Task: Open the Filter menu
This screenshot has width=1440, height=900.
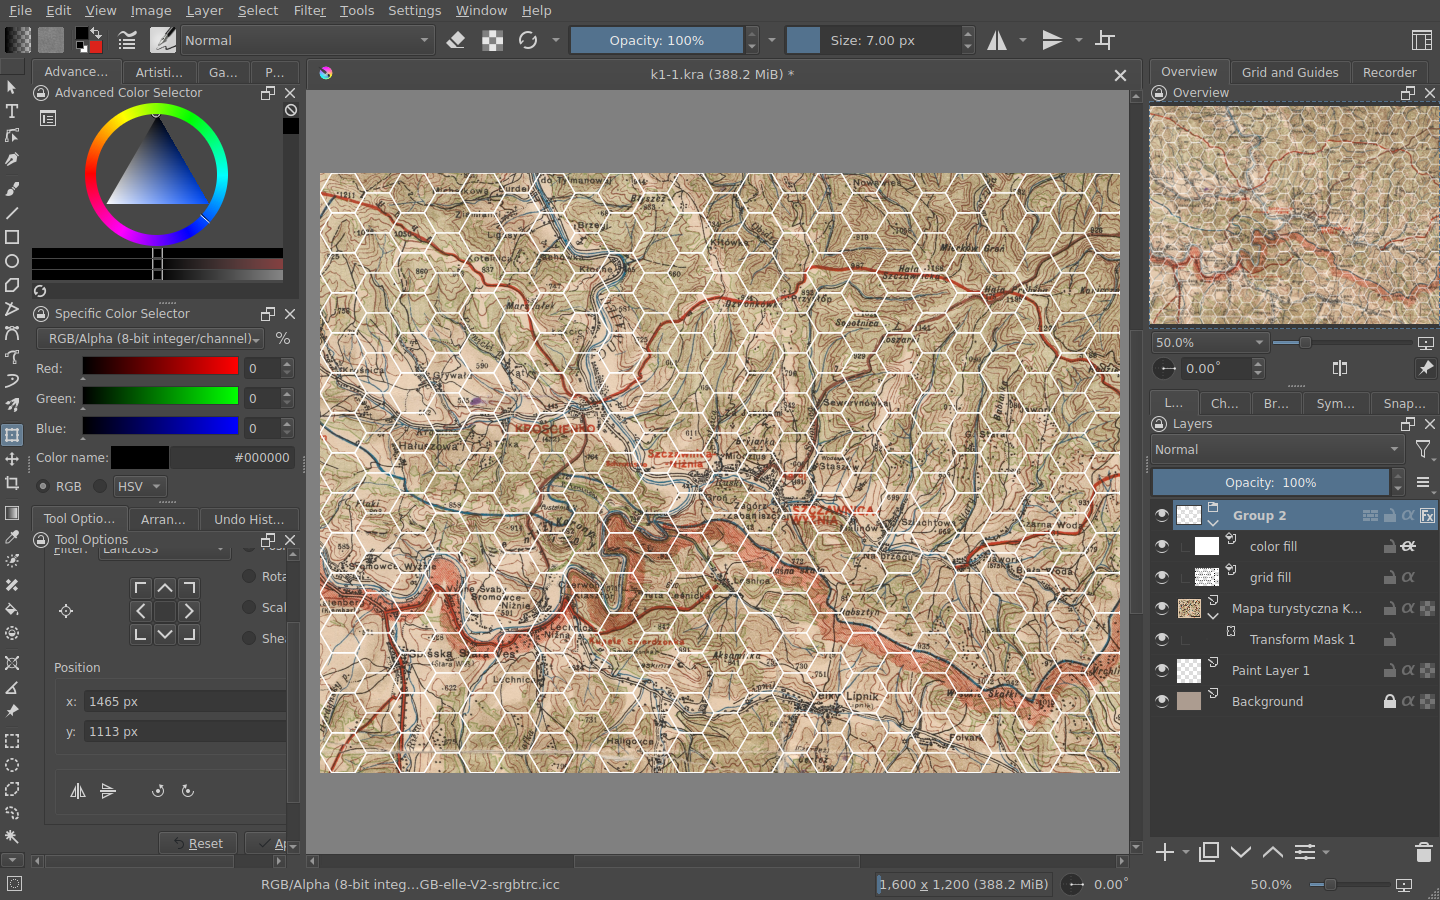Action: tap(310, 10)
